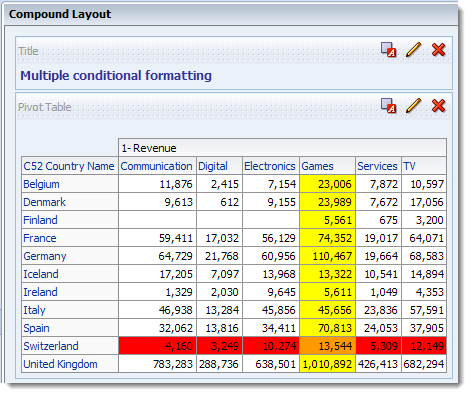Click red Switzerland Services cell 5,309
Image resolution: width=470 pixels, height=395 pixels.
point(378,346)
